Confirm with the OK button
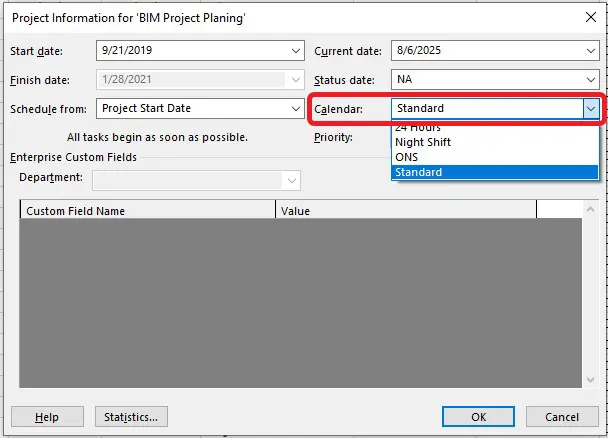 478,417
